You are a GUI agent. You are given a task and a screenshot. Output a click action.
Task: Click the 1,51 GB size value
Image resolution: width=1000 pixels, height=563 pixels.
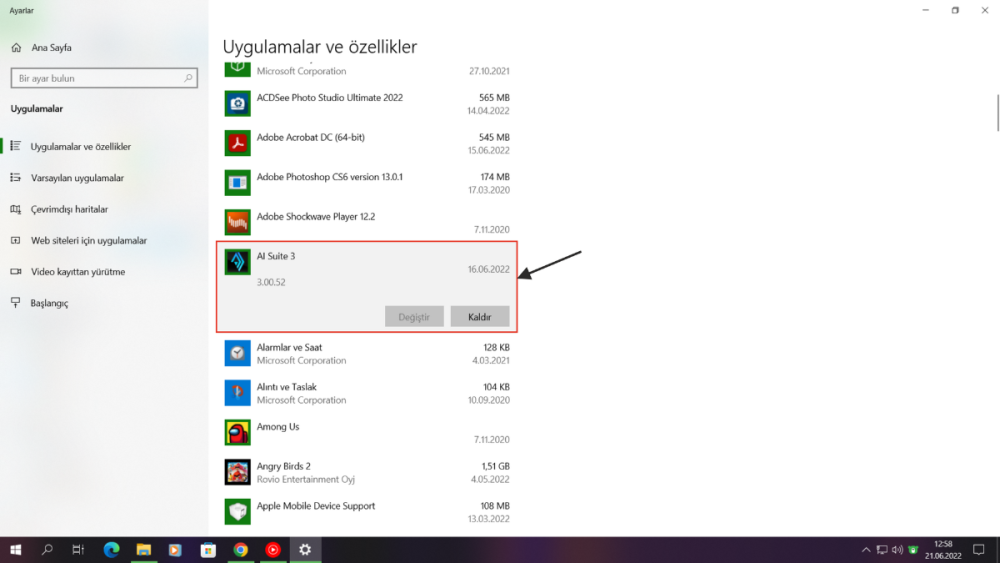point(496,466)
